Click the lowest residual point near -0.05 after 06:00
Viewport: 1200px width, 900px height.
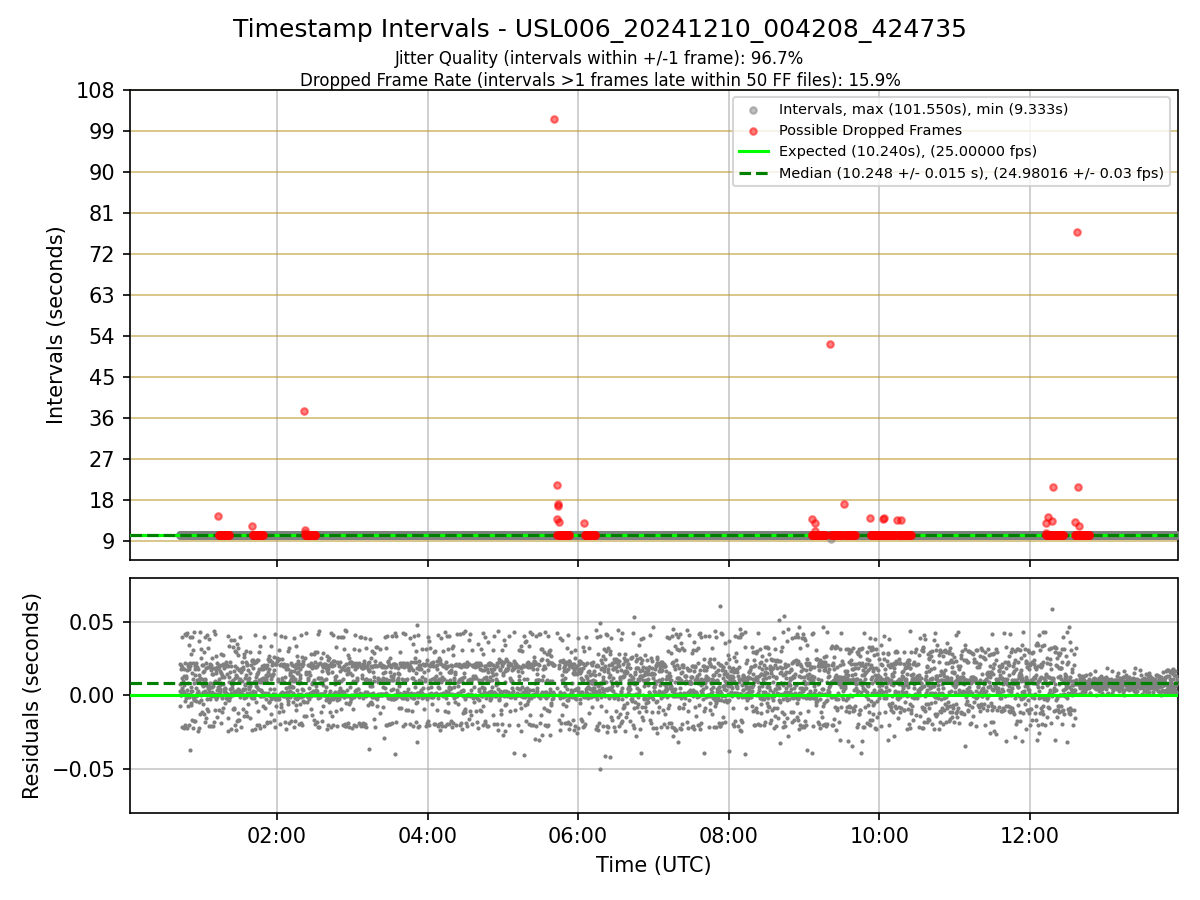600,769
